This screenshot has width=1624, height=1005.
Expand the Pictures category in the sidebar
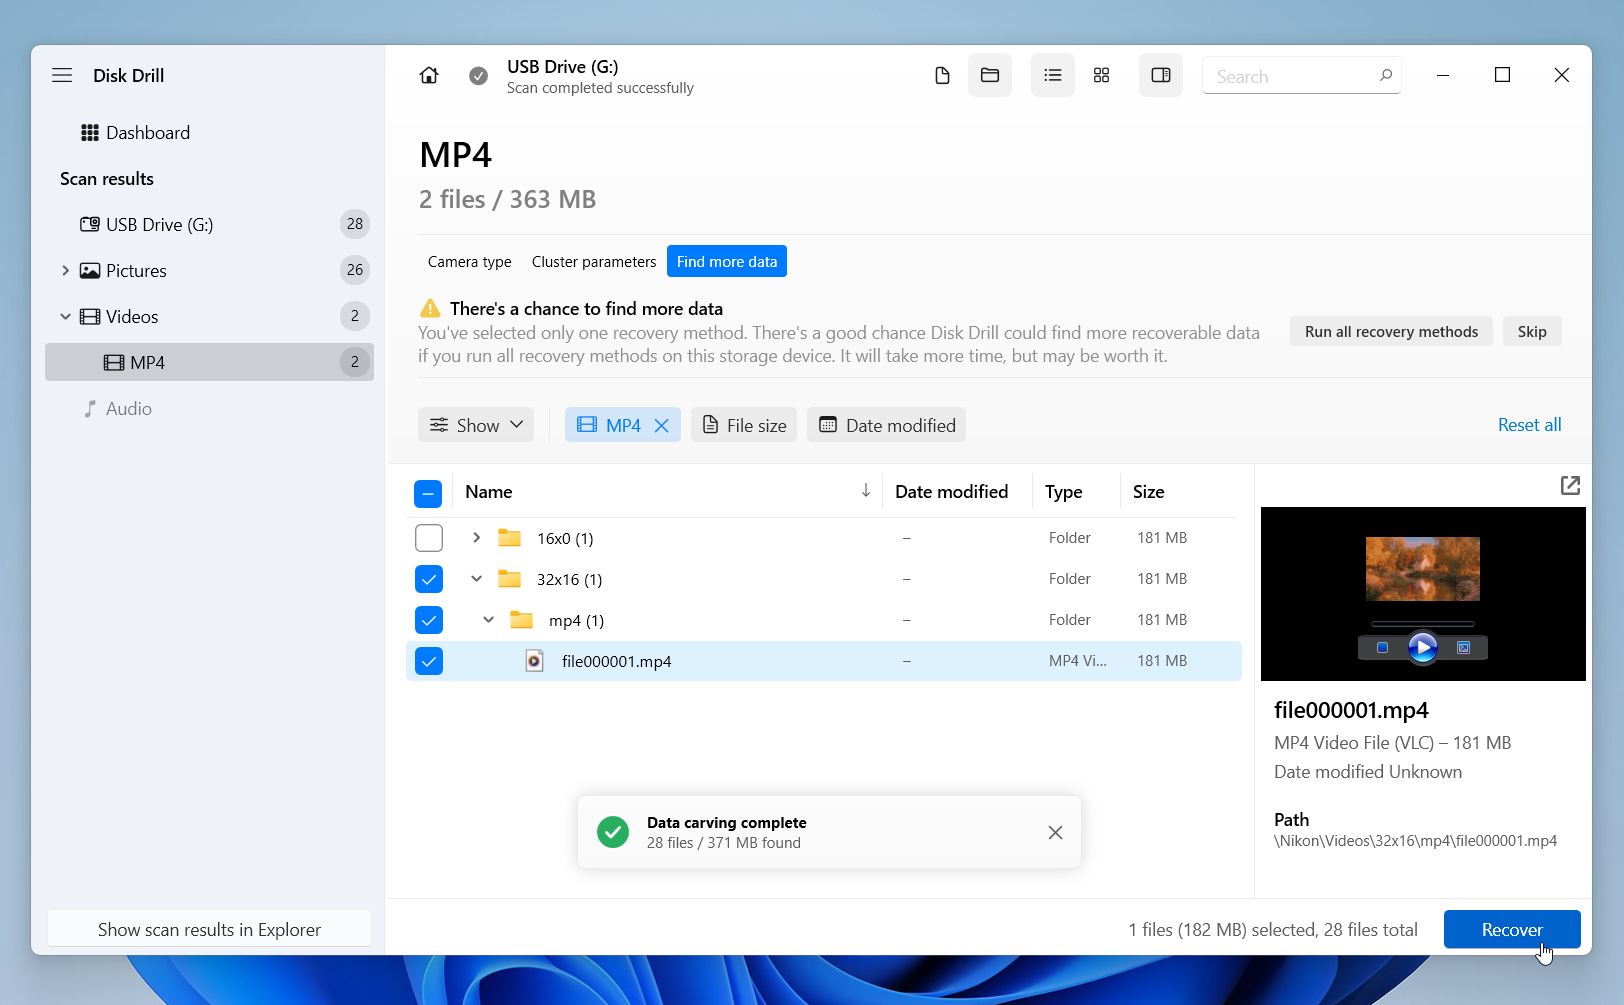(64, 270)
